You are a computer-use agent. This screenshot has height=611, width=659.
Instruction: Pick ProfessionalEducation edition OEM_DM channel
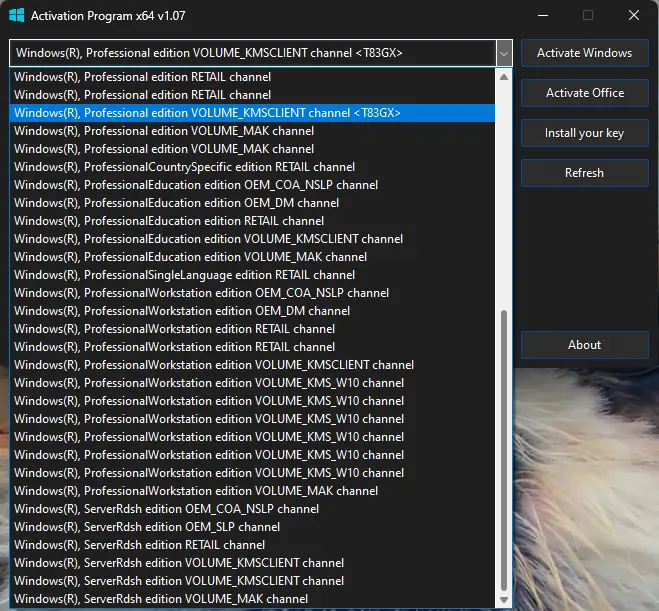[x=252, y=203]
